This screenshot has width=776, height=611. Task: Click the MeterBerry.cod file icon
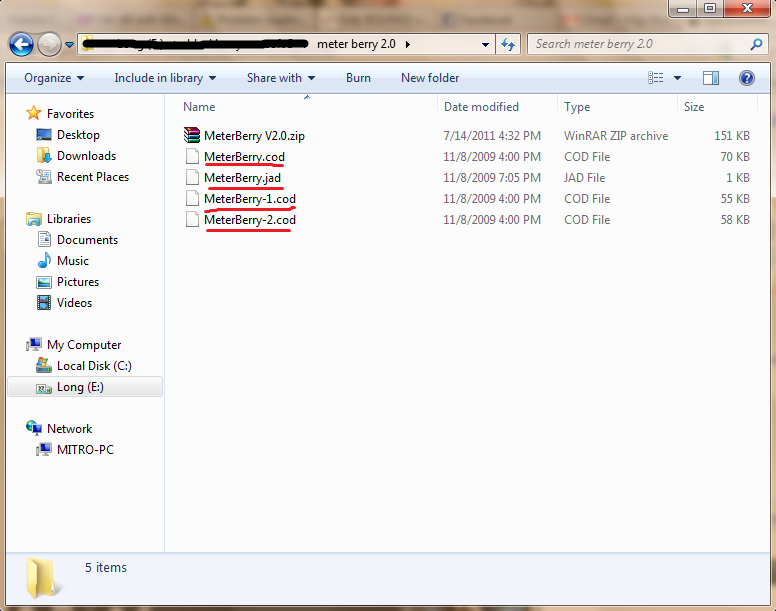pyautogui.click(x=192, y=156)
